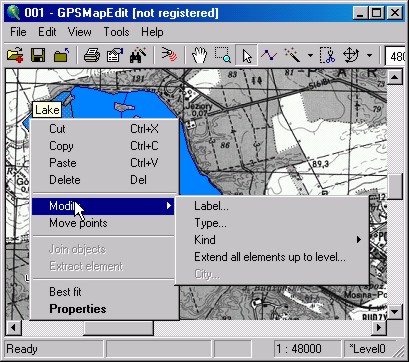Expand the Modify submenu arrow

[x=169, y=206]
